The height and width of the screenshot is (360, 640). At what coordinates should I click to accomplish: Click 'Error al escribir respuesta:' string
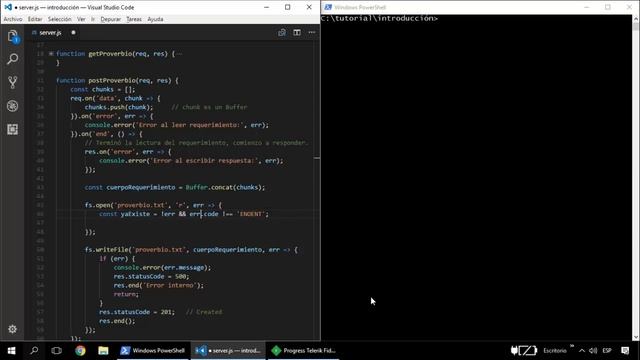click(x=205, y=161)
